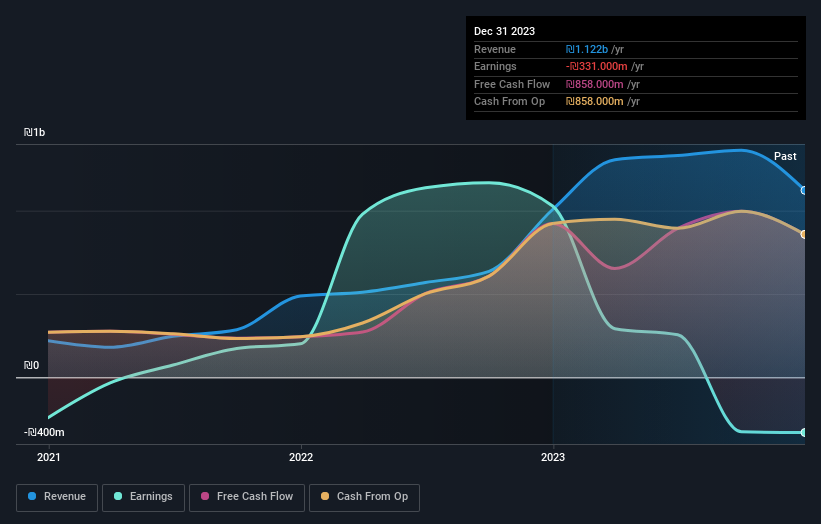Click the Free Cash Flow ₪858.000m tooltip value
The image size is (821, 524).
point(594,84)
